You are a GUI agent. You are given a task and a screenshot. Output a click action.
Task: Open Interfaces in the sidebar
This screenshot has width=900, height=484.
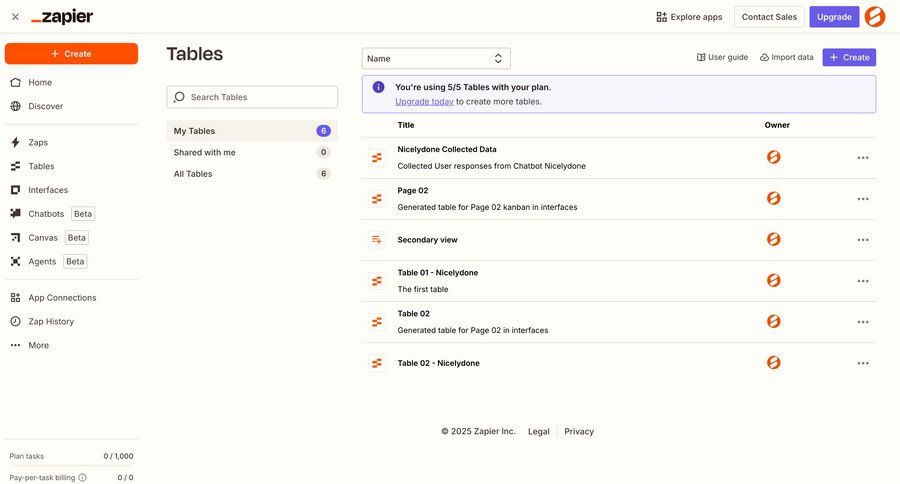click(40, 190)
